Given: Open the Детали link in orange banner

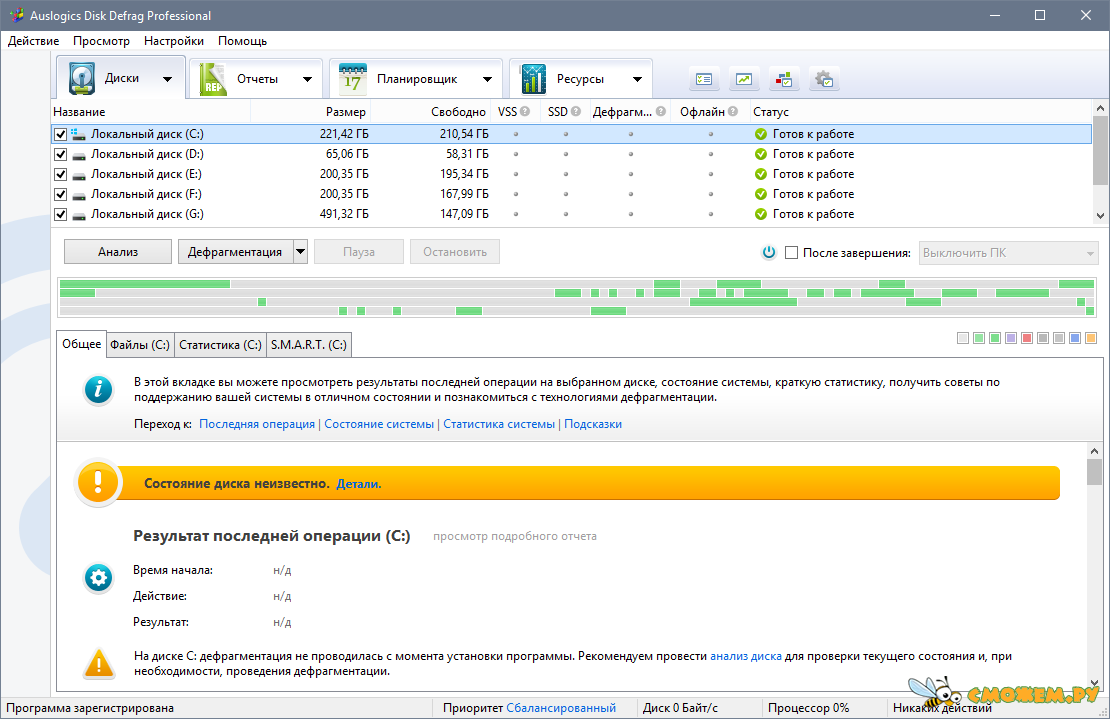Looking at the screenshot, I should click(358, 484).
